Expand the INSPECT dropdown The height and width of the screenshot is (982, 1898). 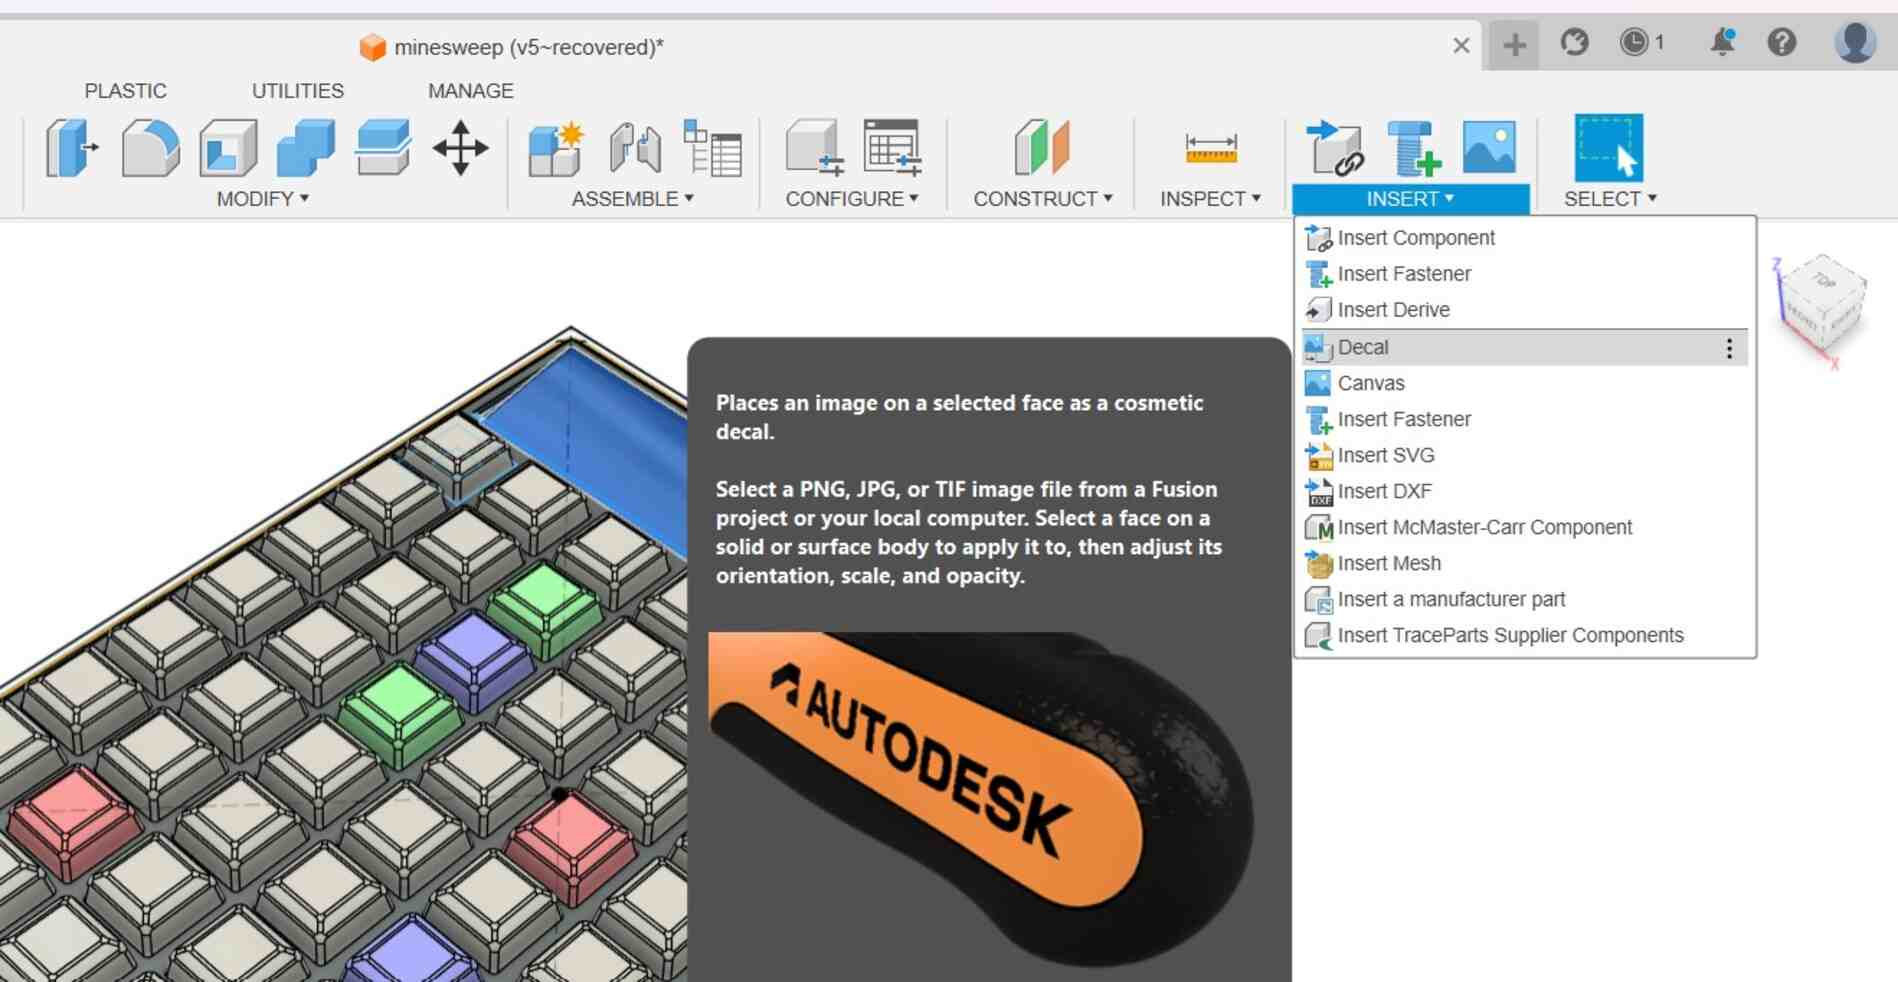click(x=1210, y=199)
